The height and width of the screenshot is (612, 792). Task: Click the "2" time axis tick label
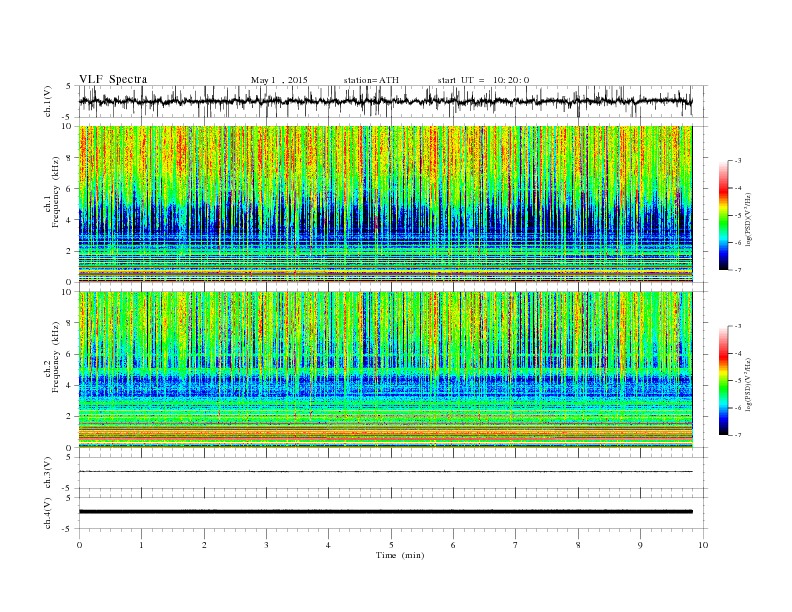[x=204, y=545]
